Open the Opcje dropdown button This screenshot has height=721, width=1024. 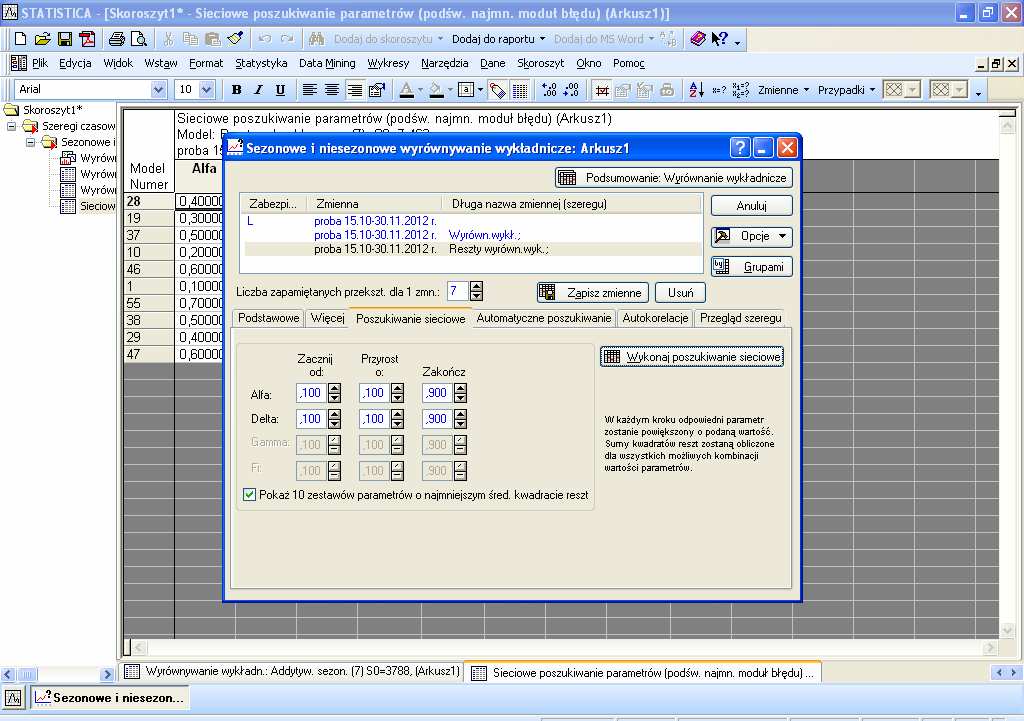(751, 236)
